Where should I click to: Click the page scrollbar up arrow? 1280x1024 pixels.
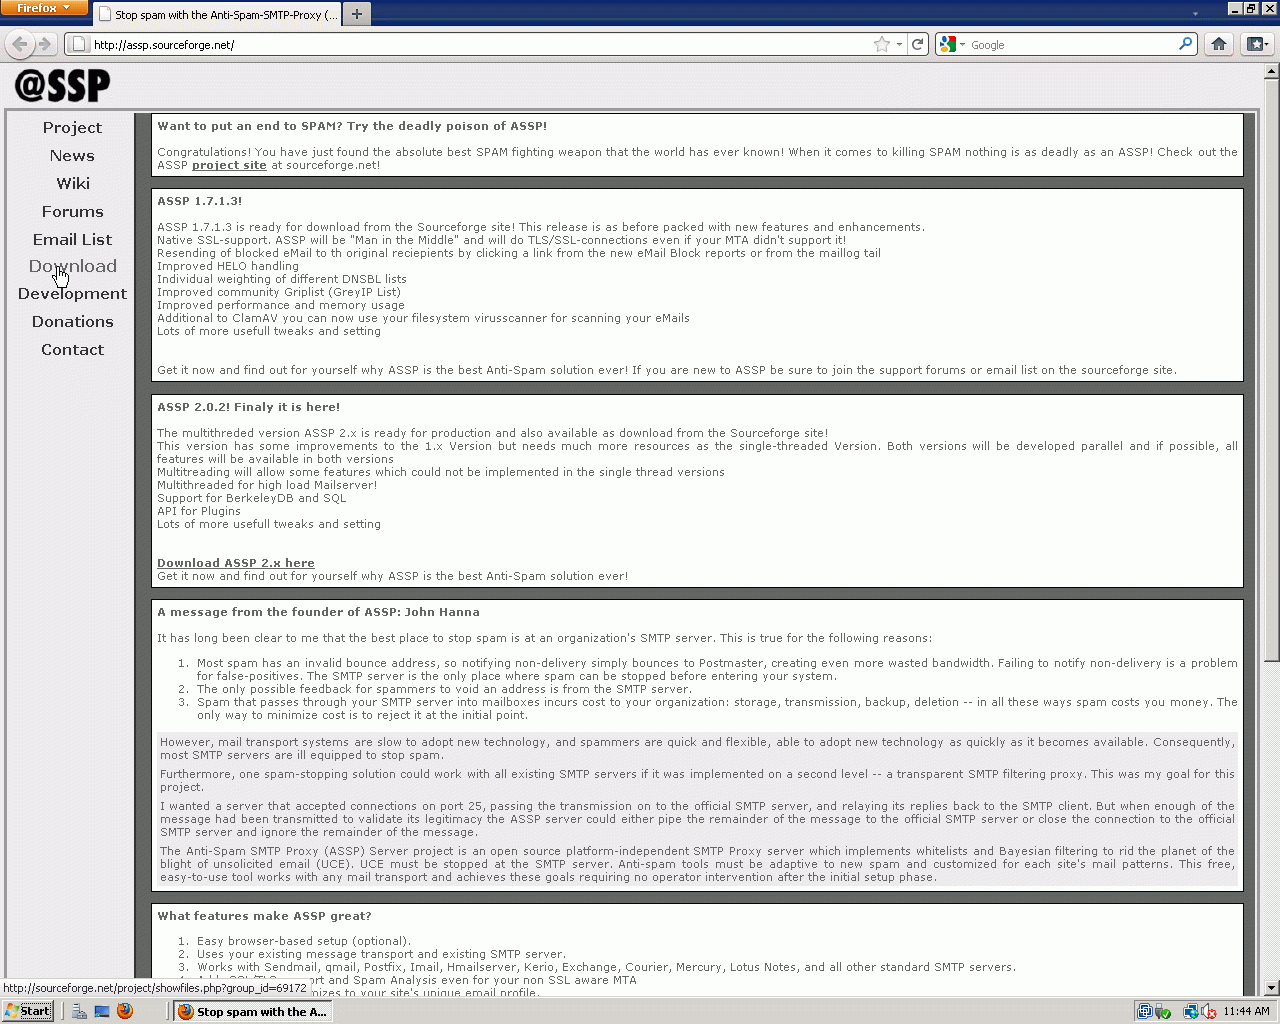(1271, 71)
